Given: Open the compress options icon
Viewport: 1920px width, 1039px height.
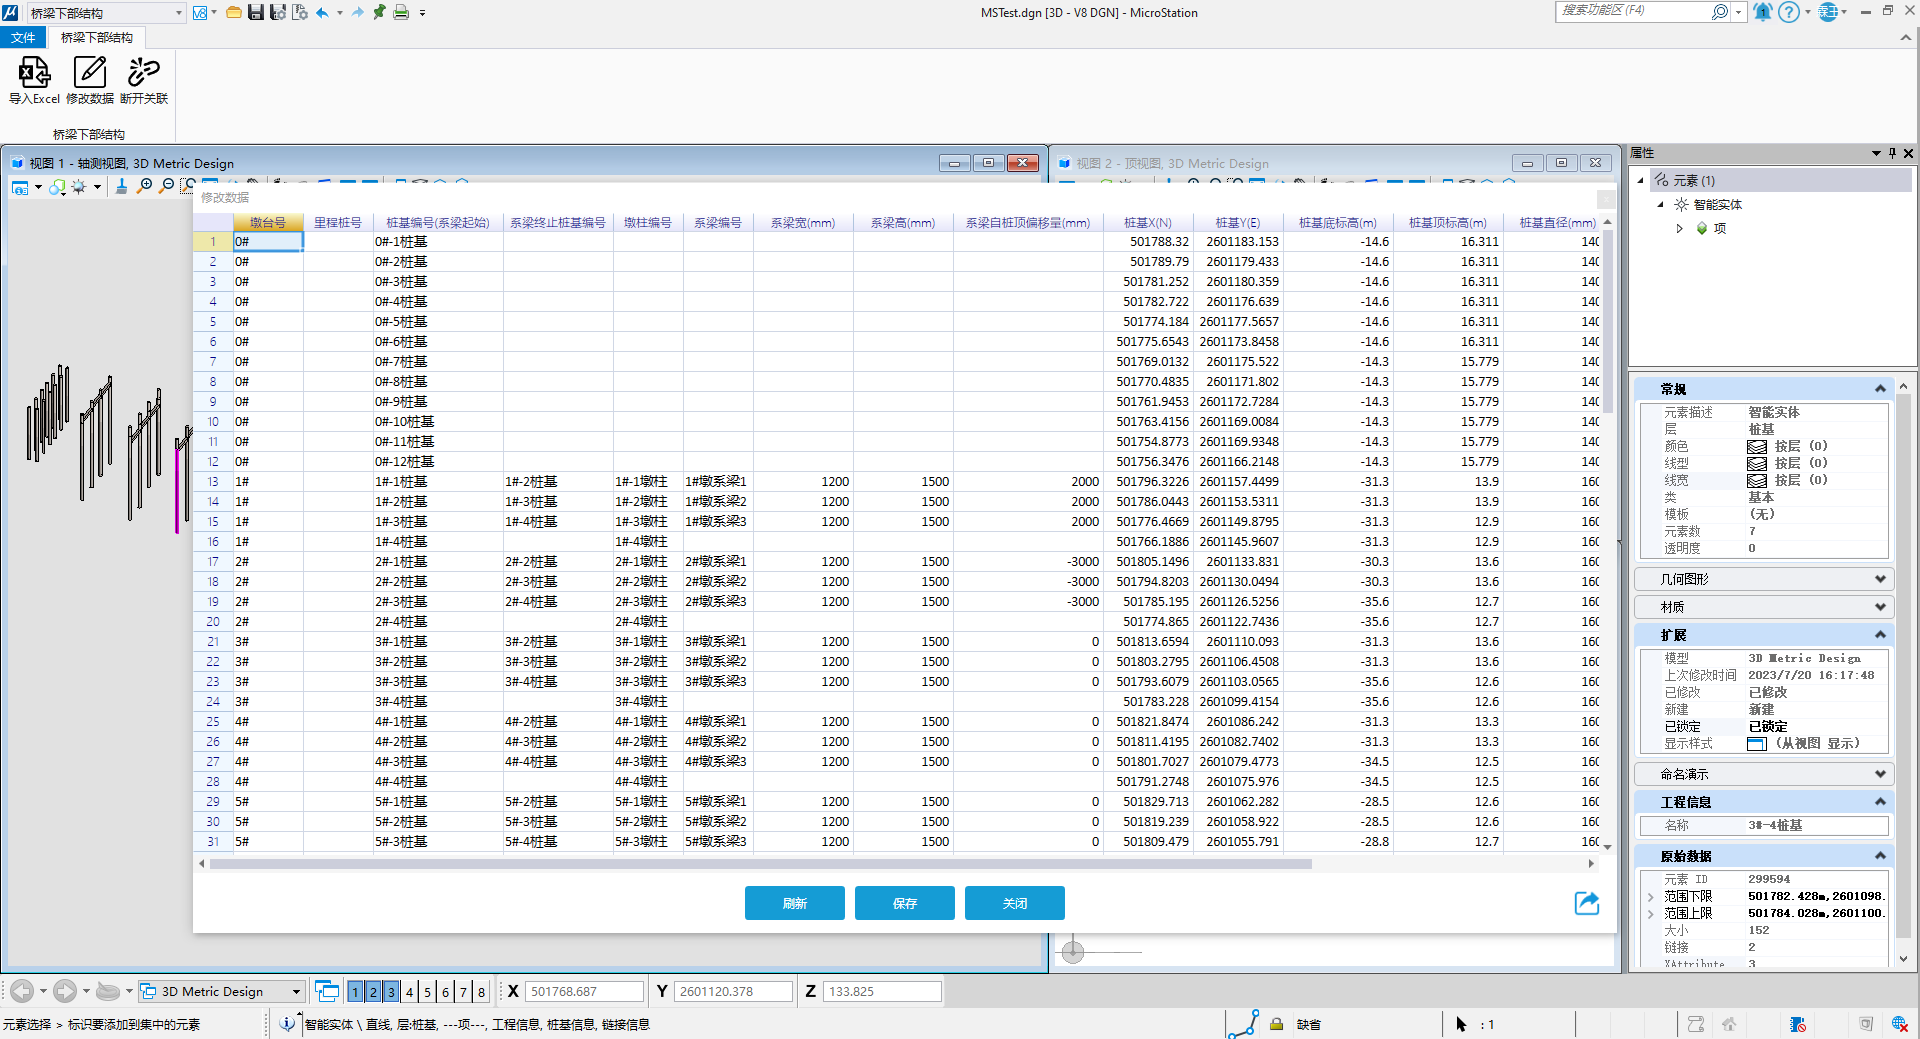Looking at the screenshot, I should click(300, 13).
